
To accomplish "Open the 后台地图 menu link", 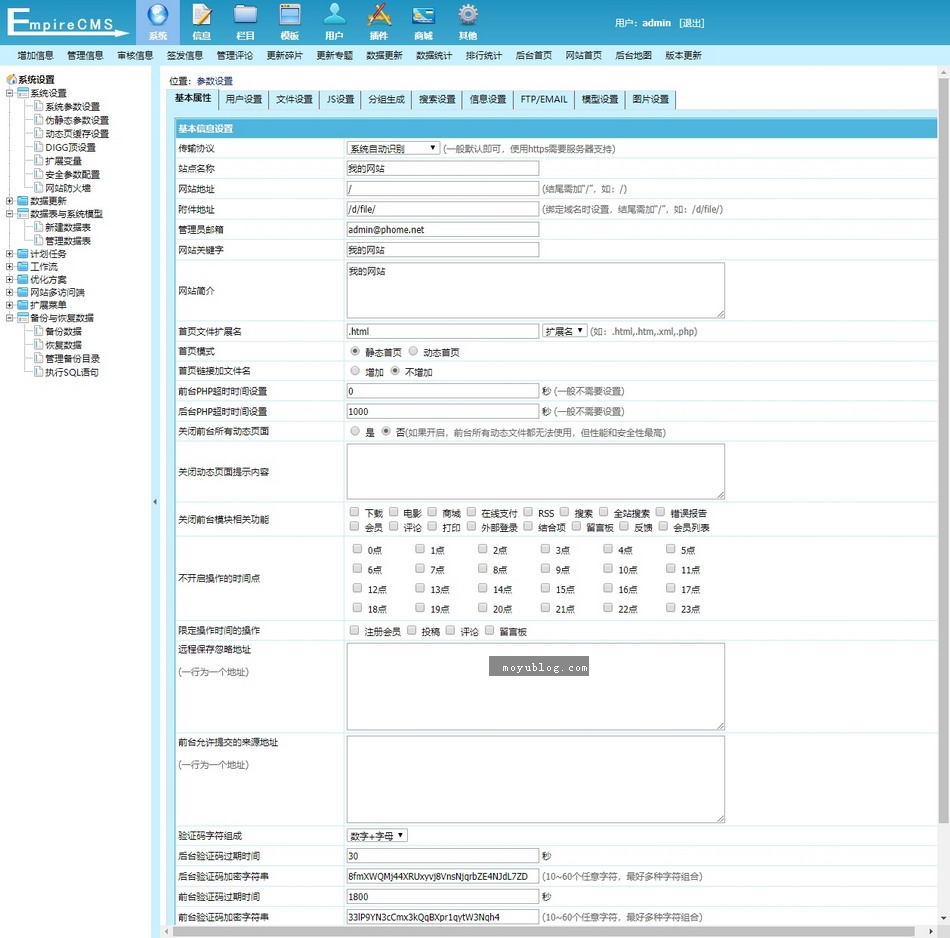I will click(x=633, y=55).
